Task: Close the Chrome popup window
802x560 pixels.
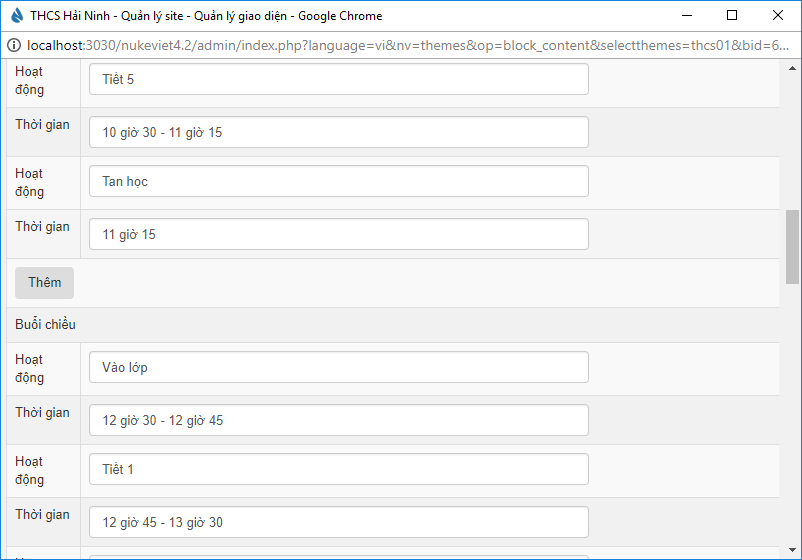Action: [777, 15]
